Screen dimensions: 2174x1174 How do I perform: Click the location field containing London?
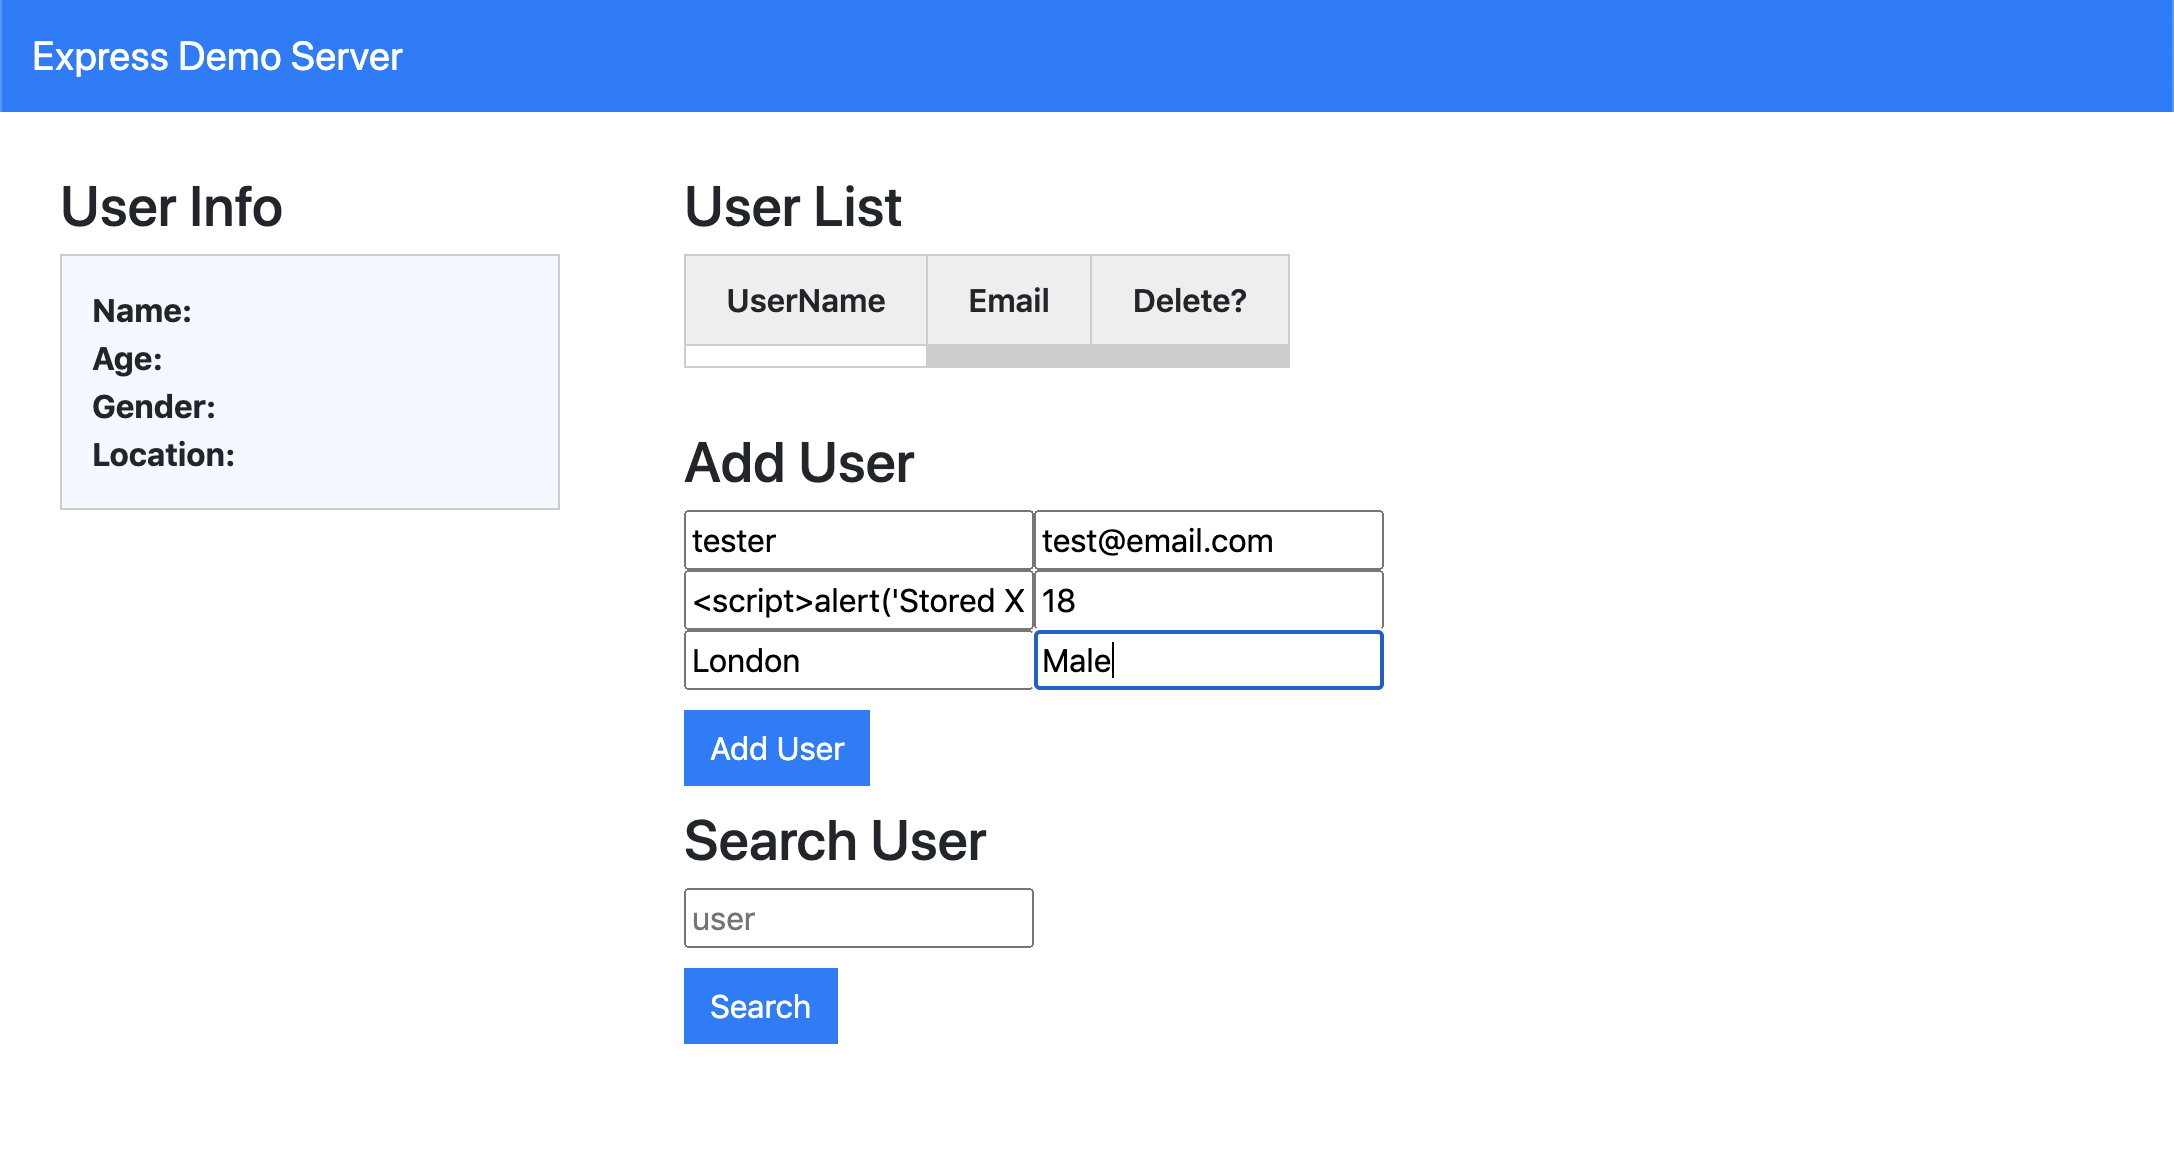click(859, 660)
